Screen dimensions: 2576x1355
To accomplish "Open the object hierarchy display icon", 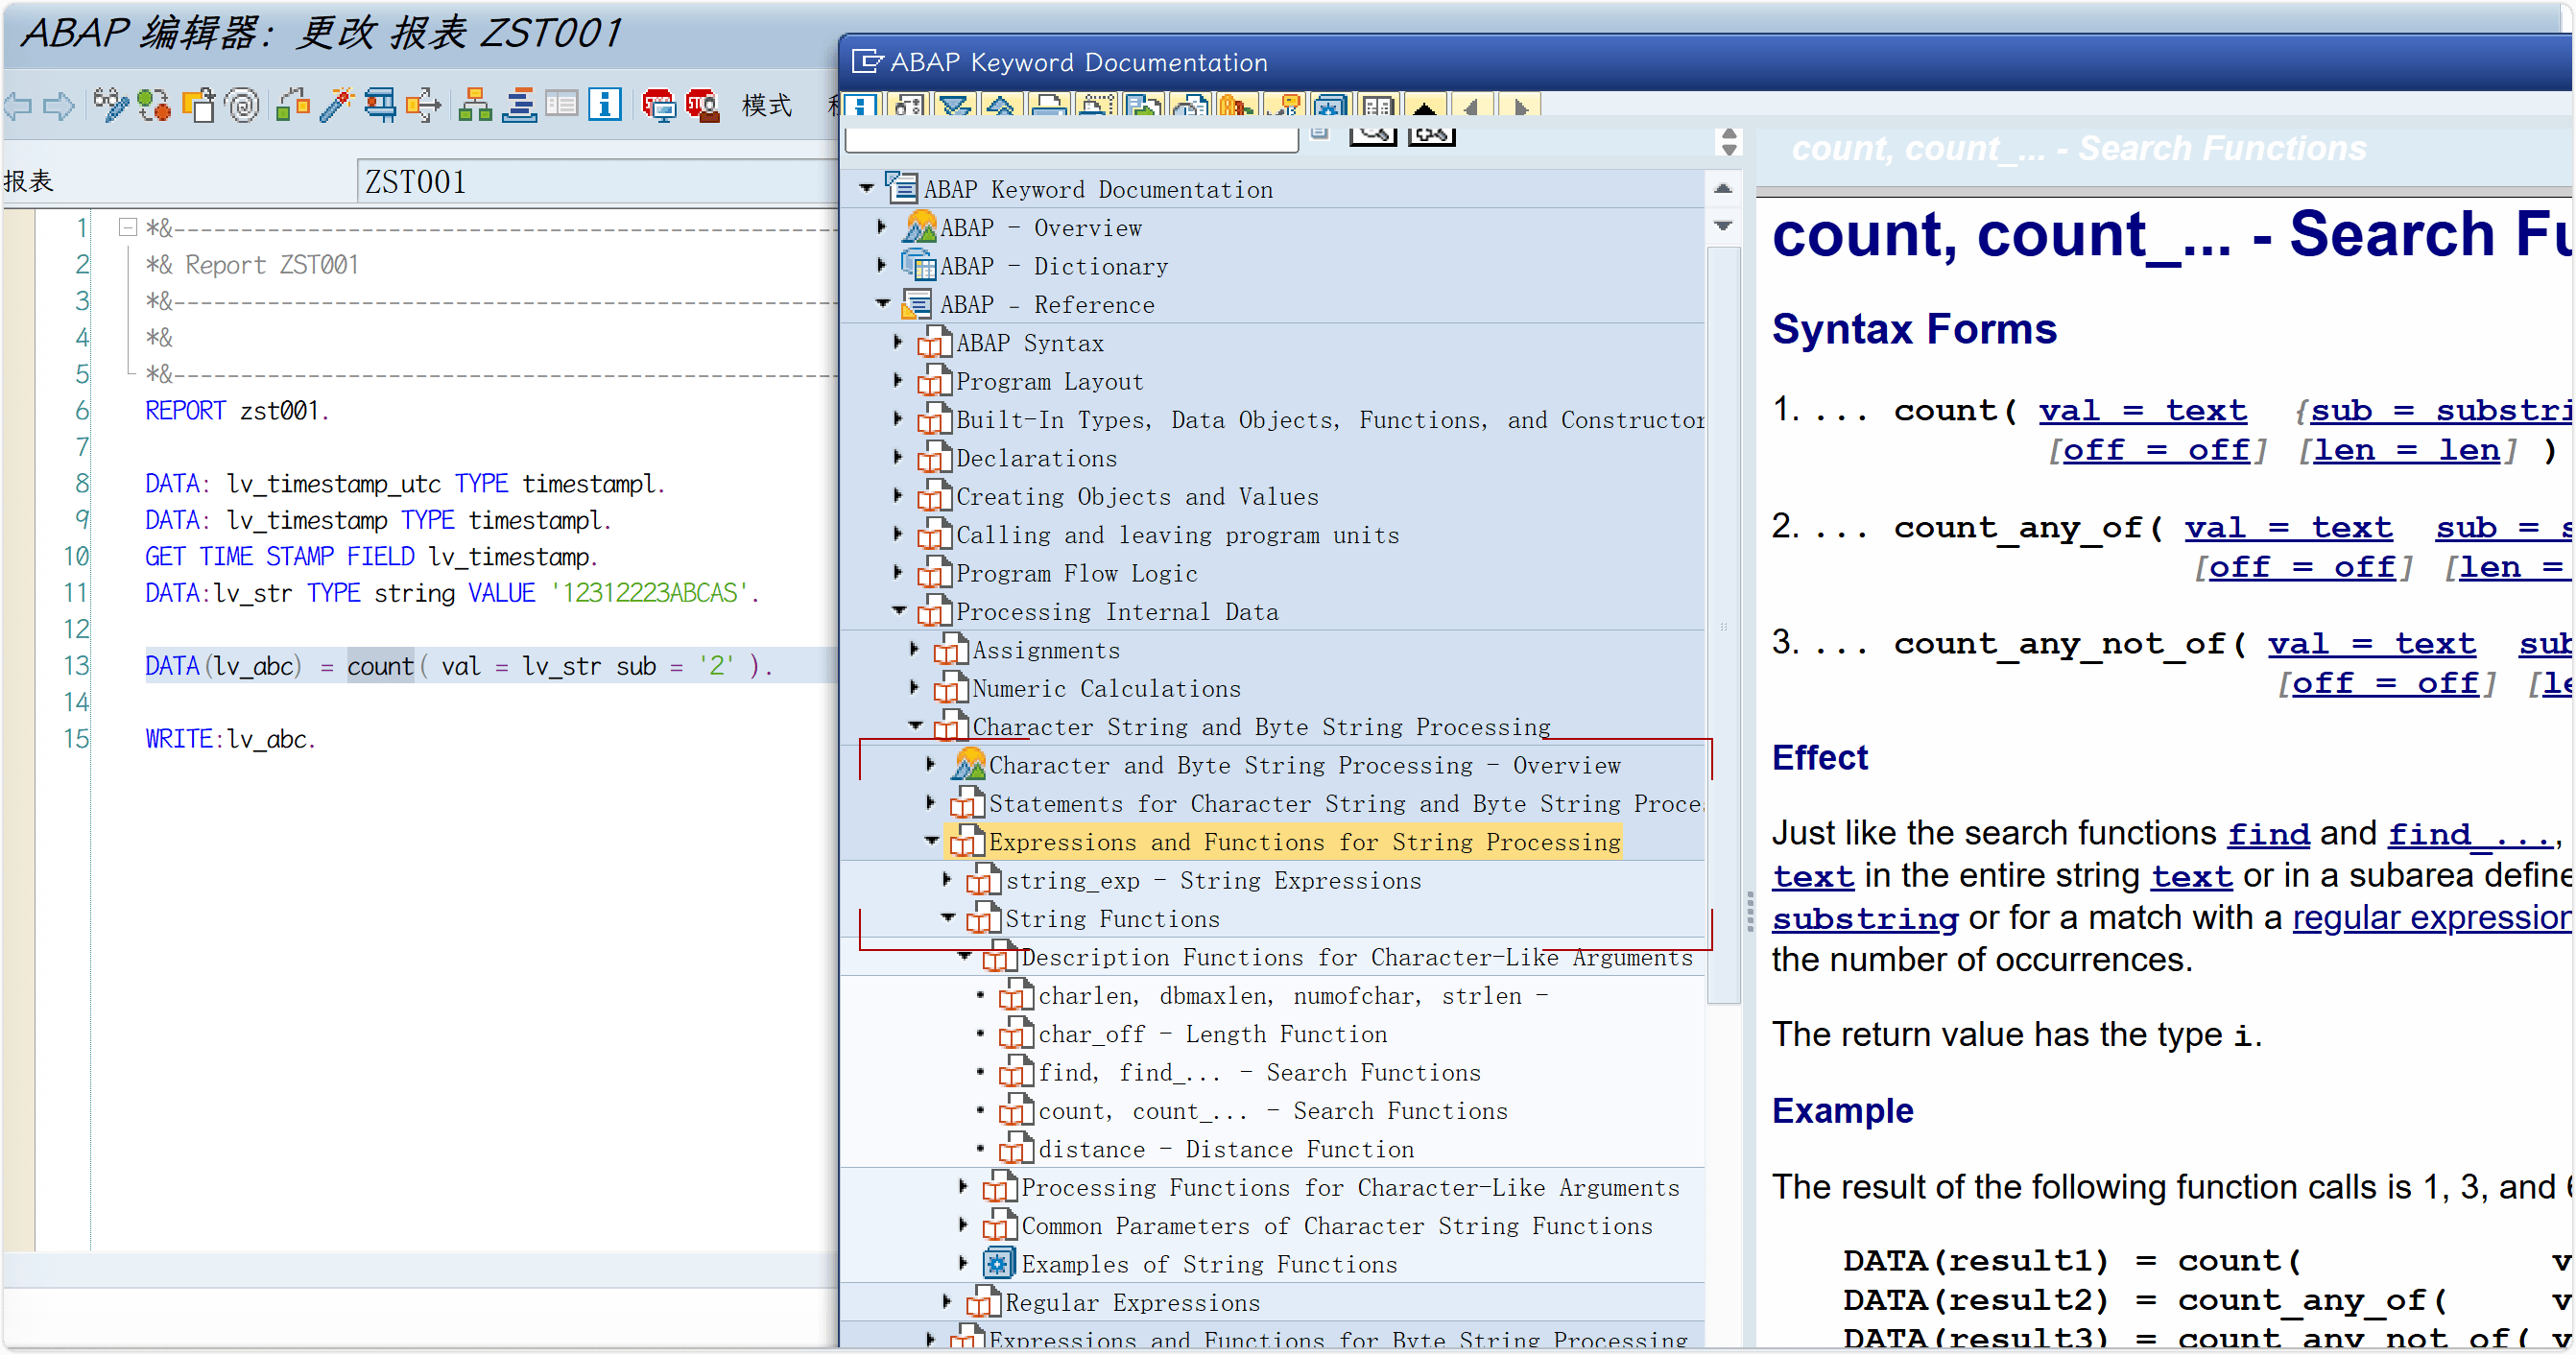I will [x=474, y=104].
